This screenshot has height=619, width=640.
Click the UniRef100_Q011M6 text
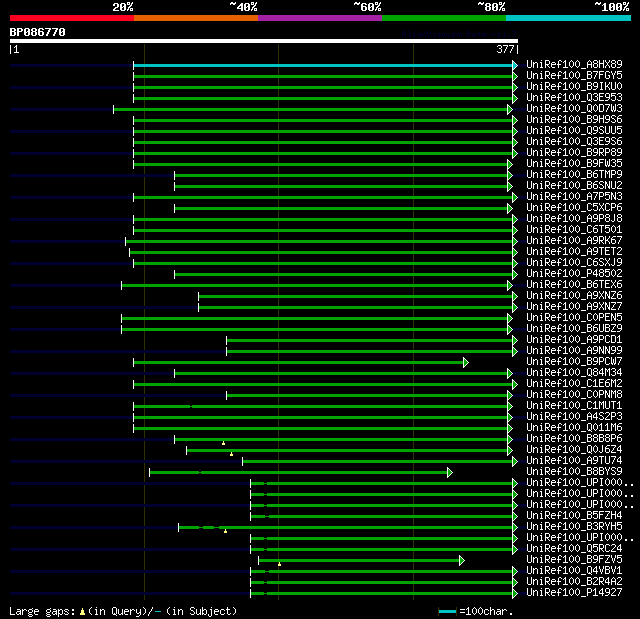tap(574, 428)
